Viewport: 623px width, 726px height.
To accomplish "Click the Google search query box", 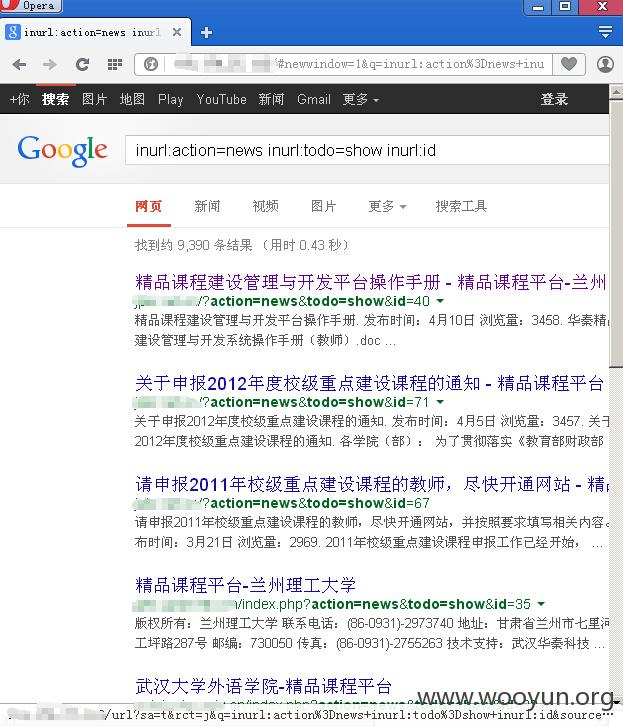I will (367, 150).
